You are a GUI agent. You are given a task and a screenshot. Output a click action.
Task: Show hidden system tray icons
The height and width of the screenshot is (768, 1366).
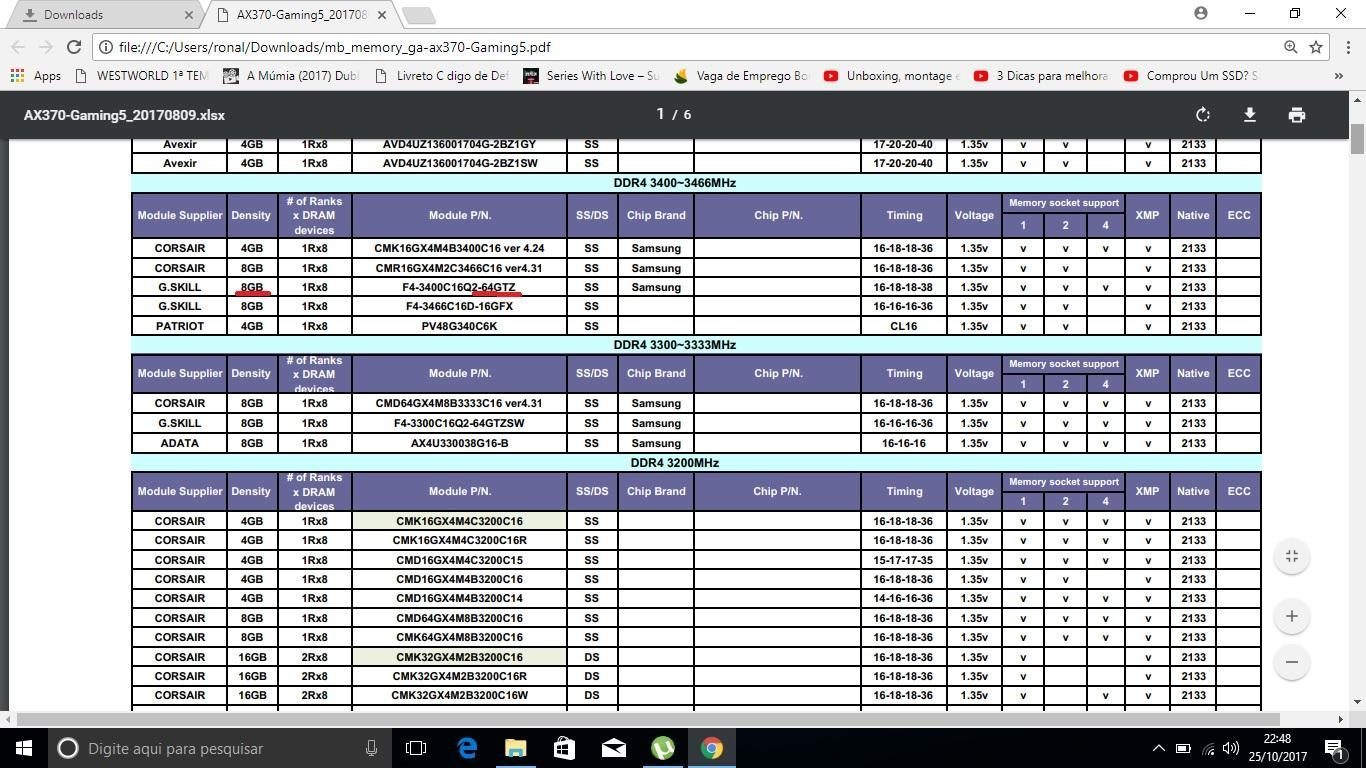tap(1158, 748)
